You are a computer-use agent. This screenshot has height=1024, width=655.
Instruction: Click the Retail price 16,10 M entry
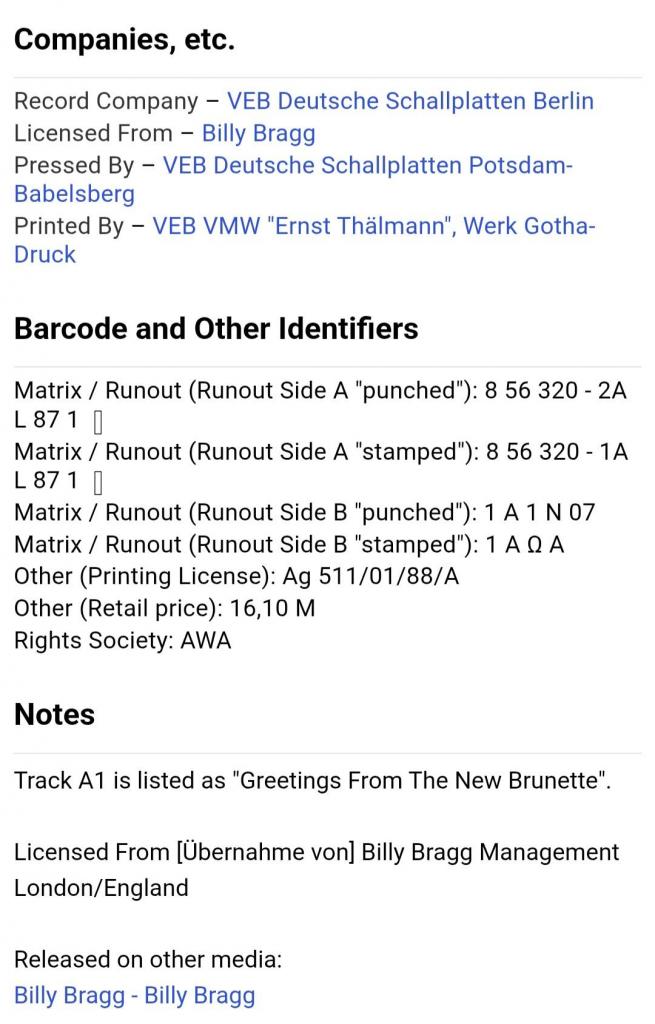point(164,608)
